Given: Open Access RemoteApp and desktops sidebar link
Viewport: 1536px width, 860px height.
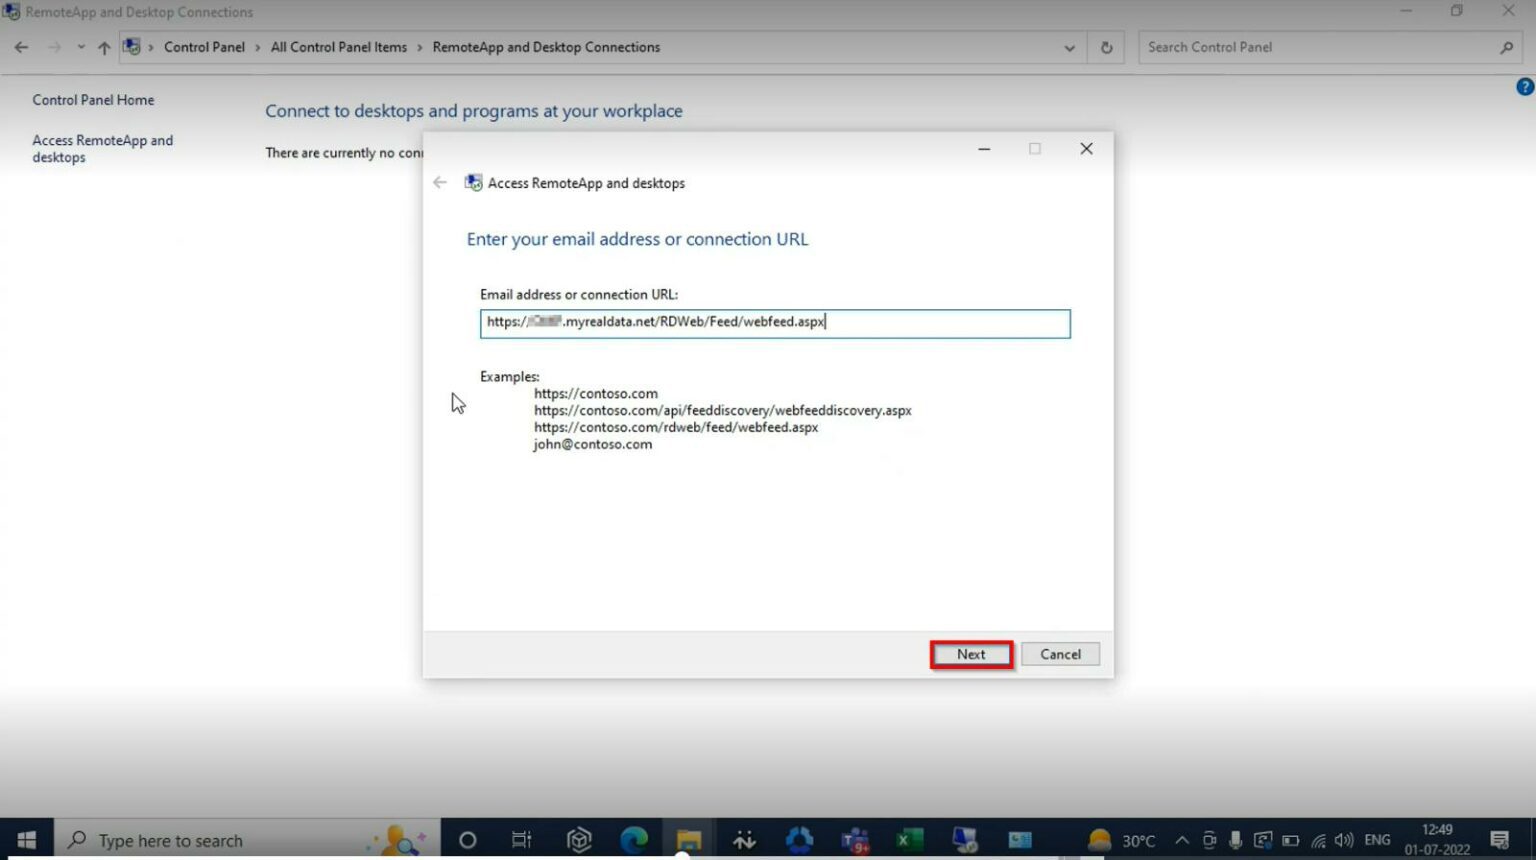Looking at the screenshot, I should (x=103, y=148).
